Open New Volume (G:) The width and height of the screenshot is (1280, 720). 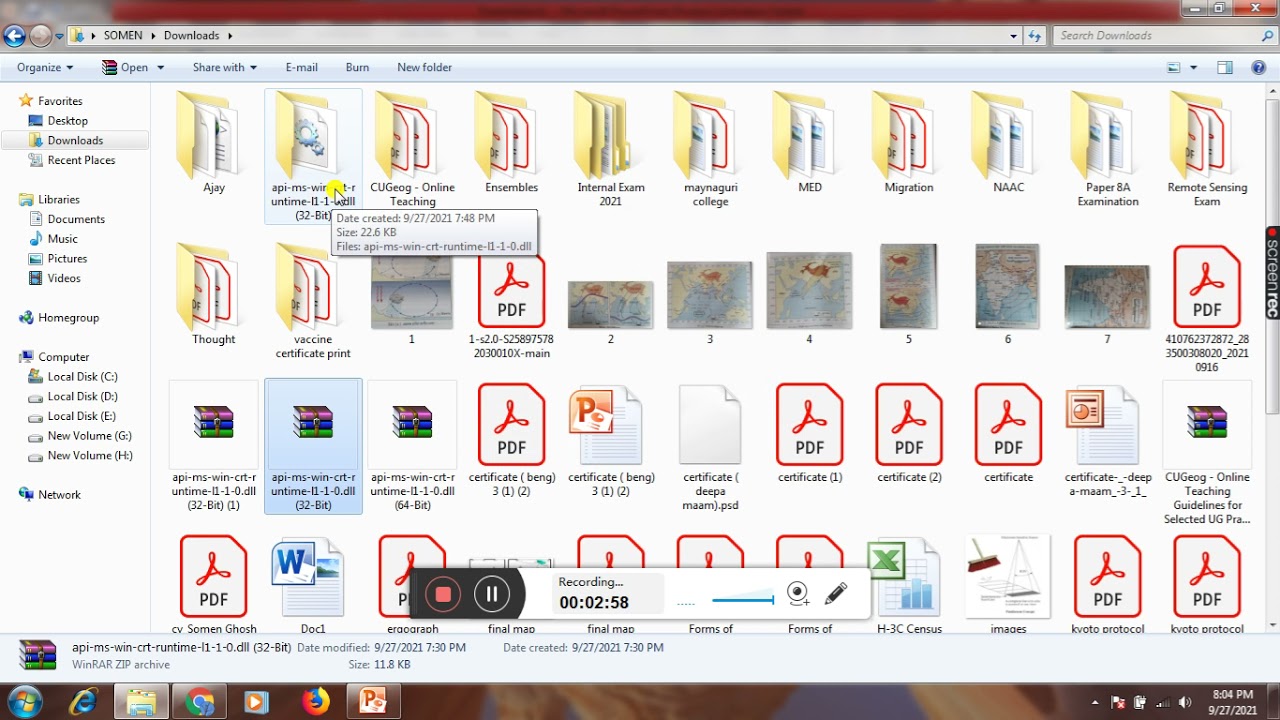[x=89, y=436]
